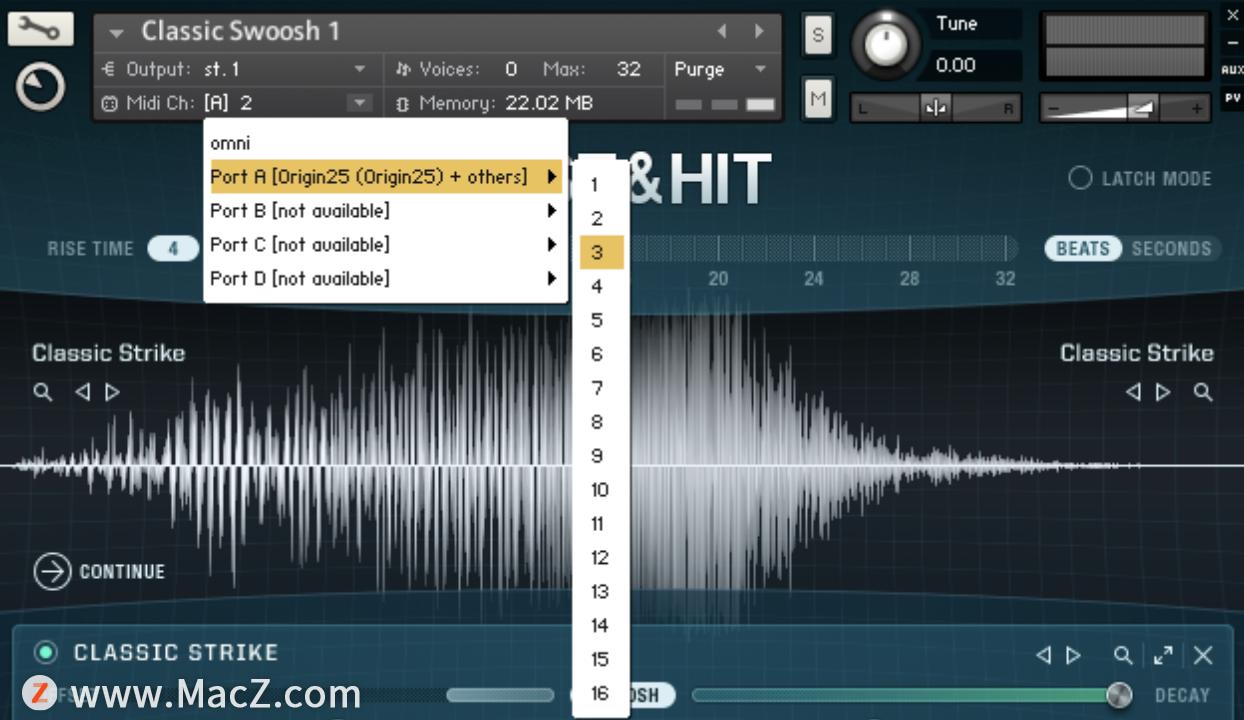Open the Classic Strike waveform fullscreen expand icon
This screenshot has width=1244, height=720.
click(1163, 655)
